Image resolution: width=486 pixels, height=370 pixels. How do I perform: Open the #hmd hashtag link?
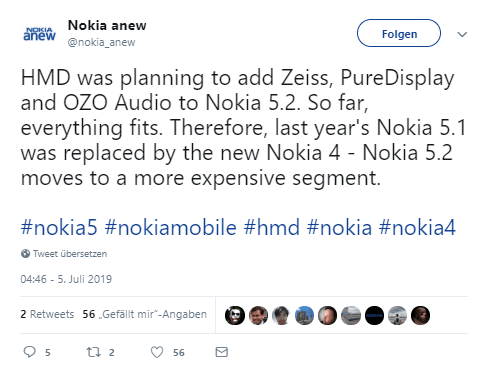(x=272, y=228)
